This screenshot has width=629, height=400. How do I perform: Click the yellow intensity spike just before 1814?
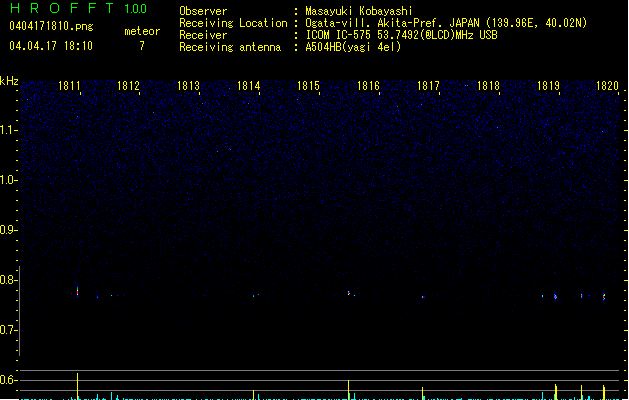tap(254, 395)
